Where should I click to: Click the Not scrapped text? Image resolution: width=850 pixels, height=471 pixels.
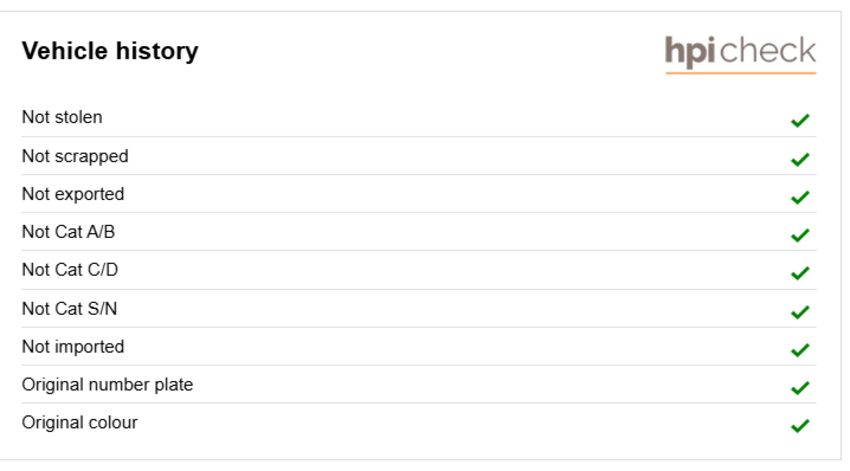(75, 157)
